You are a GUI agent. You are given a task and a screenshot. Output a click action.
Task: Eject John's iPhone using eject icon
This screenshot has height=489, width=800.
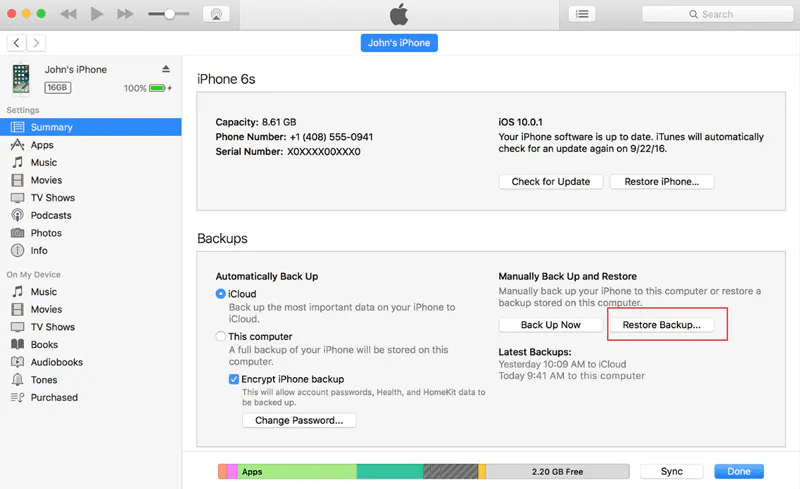click(166, 69)
